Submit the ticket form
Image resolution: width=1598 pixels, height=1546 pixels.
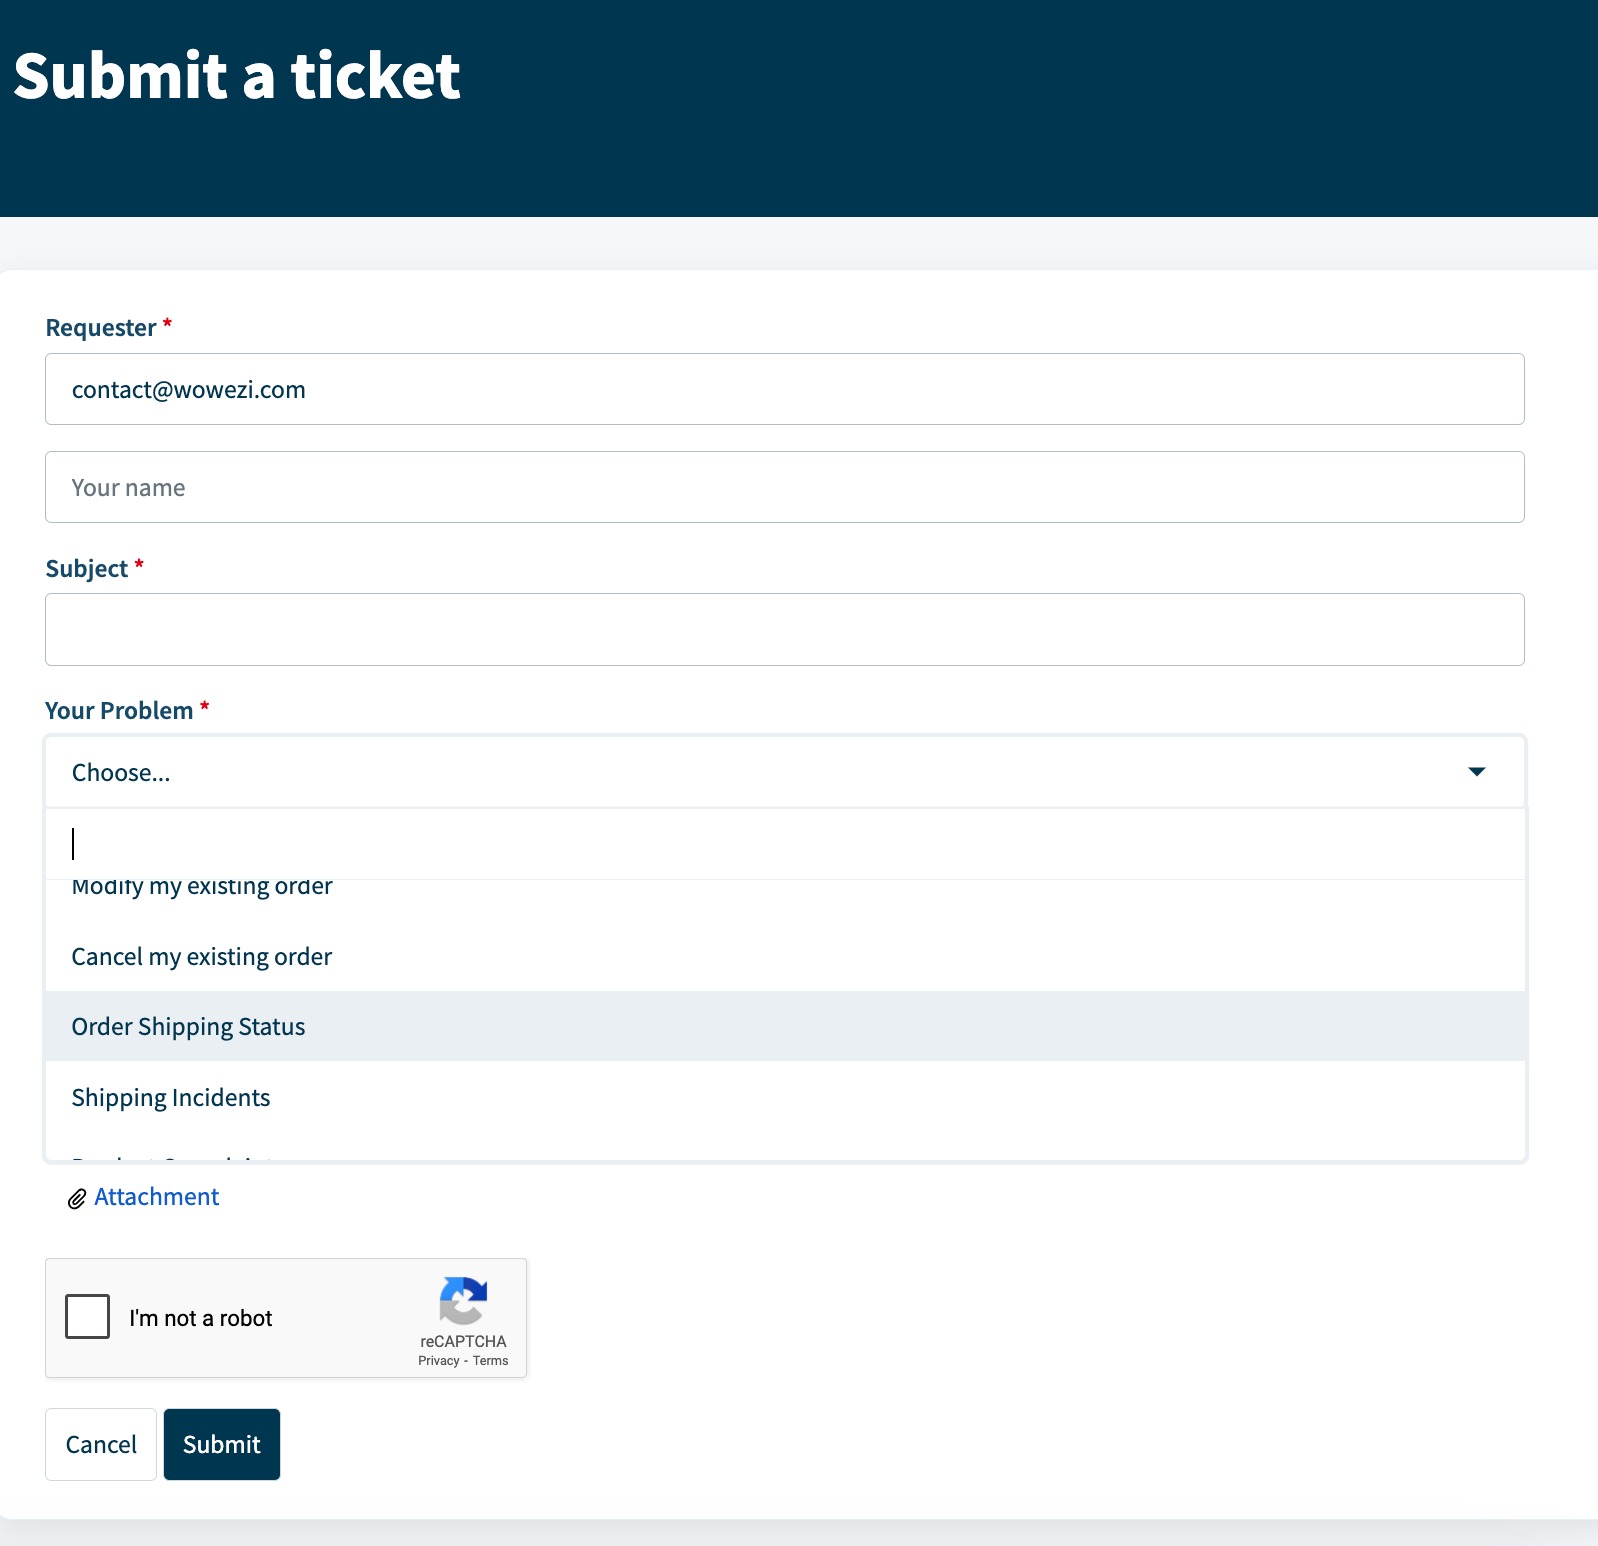click(x=222, y=1444)
